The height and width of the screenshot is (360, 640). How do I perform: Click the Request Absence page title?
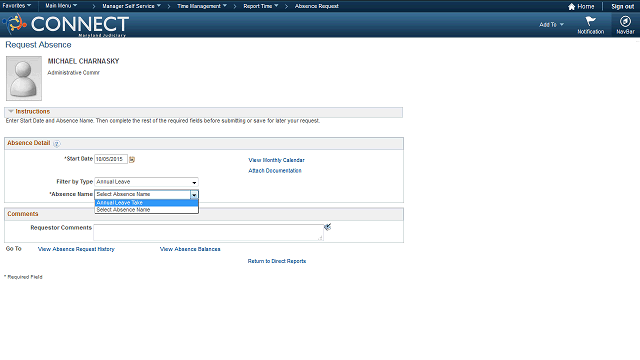click(x=38, y=45)
